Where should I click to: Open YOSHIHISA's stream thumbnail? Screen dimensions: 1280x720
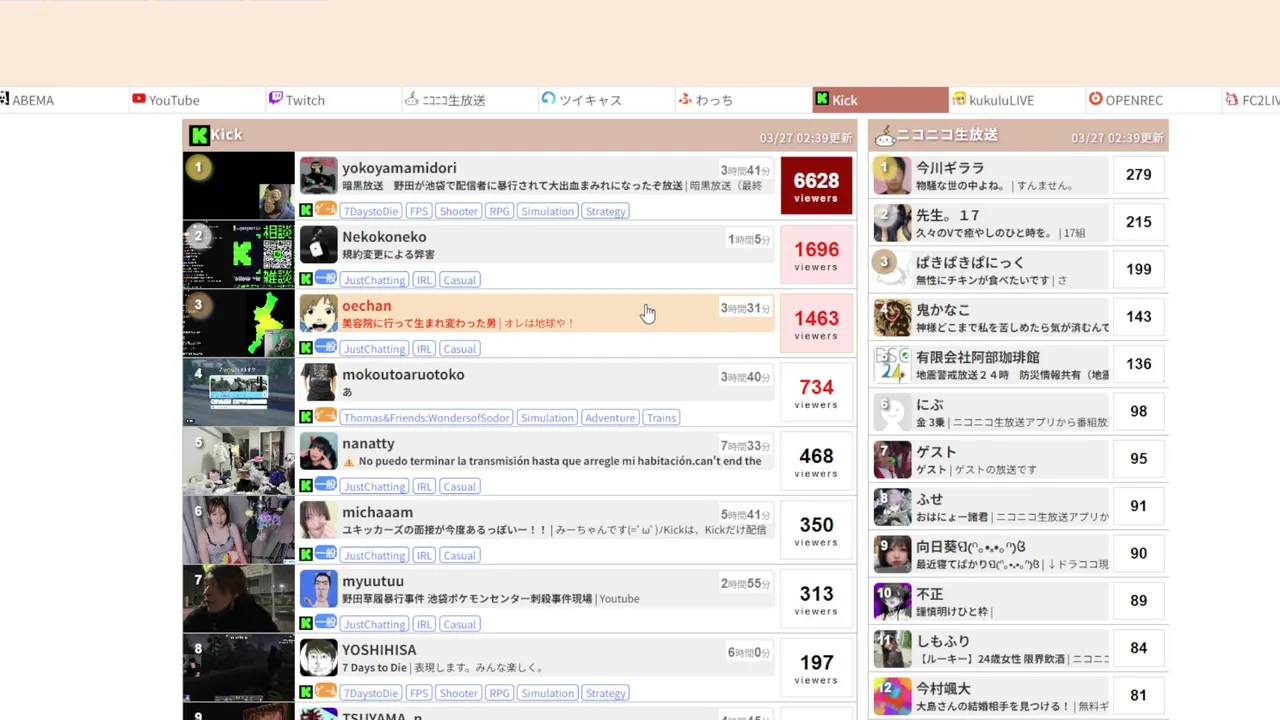pos(239,668)
